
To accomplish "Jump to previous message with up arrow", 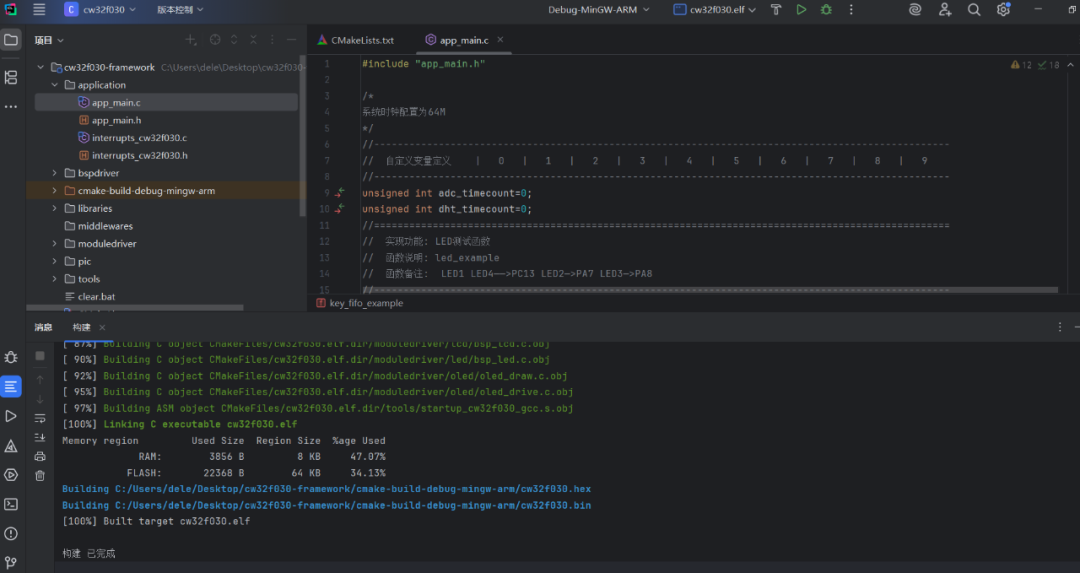I will tap(40, 379).
